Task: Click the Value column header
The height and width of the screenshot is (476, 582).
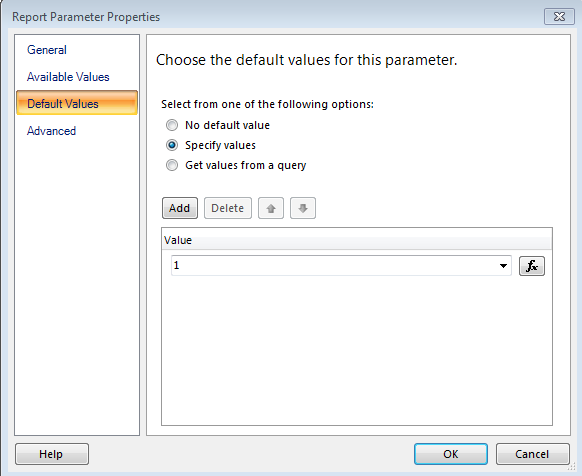Action: [357, 240]
